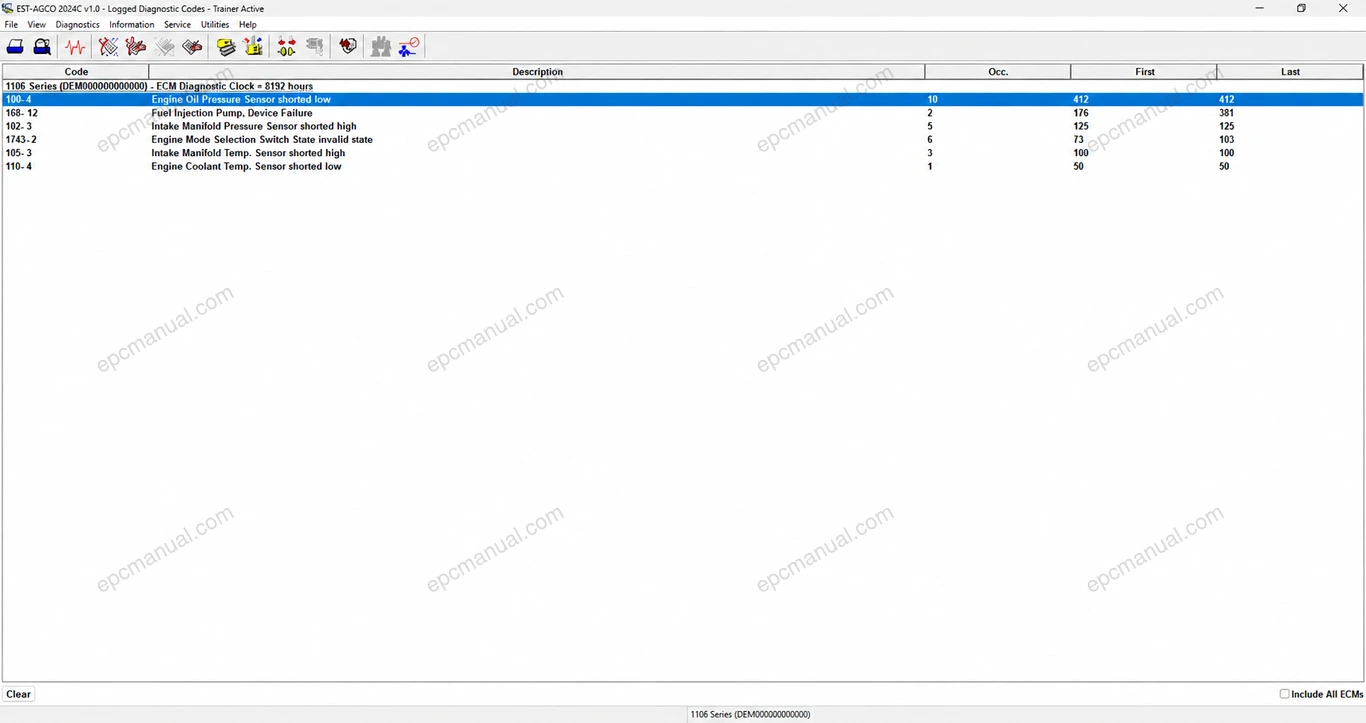Screen dimensions: 1366x723
Task: Click code 1743-2 in the Code column
Action: coord(21,139)
